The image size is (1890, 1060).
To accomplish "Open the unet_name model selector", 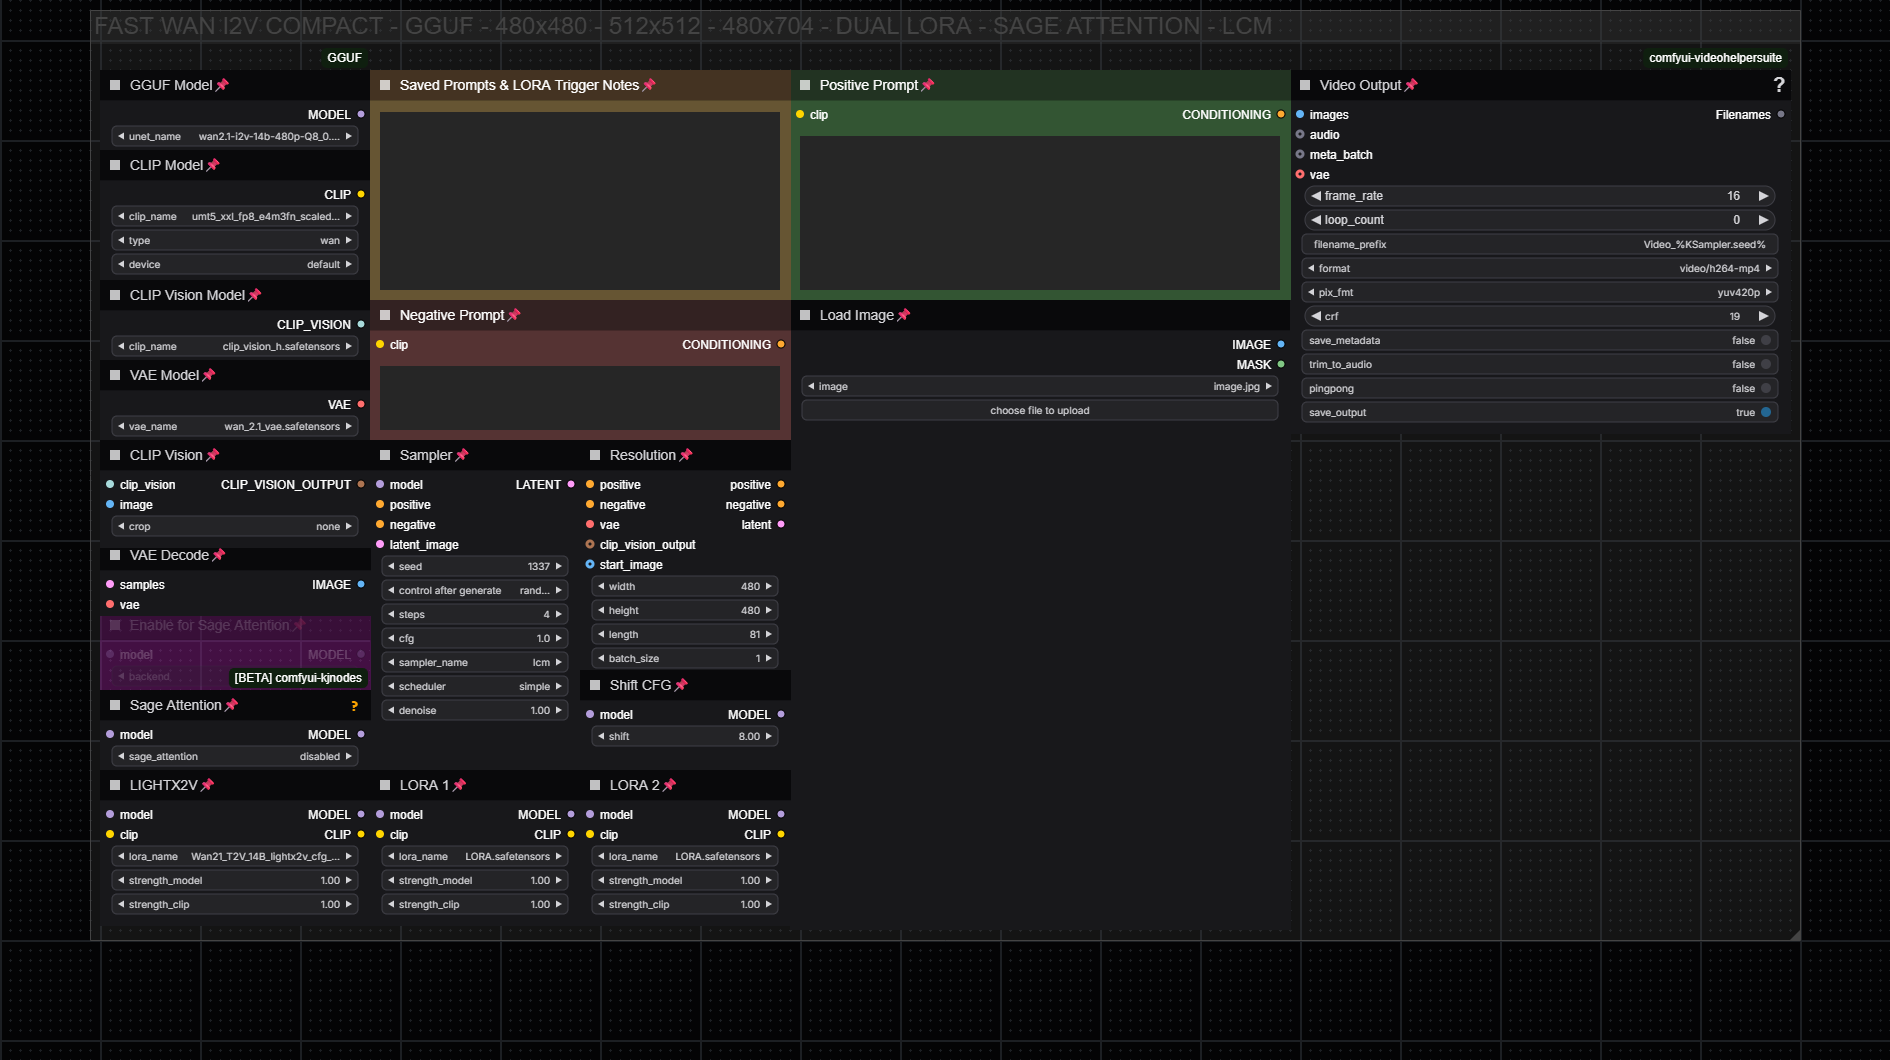I will coord(235,137).
